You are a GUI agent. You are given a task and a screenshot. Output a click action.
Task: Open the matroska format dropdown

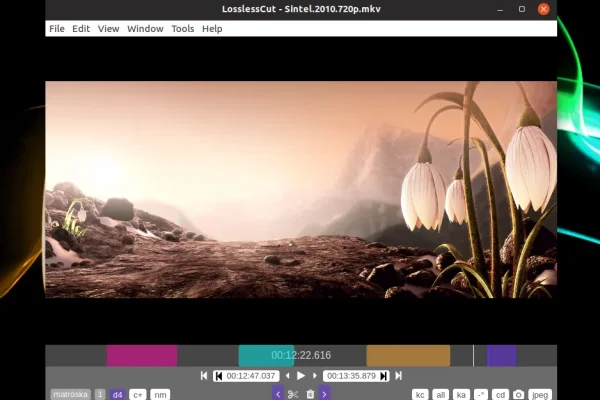coord(70,394)
